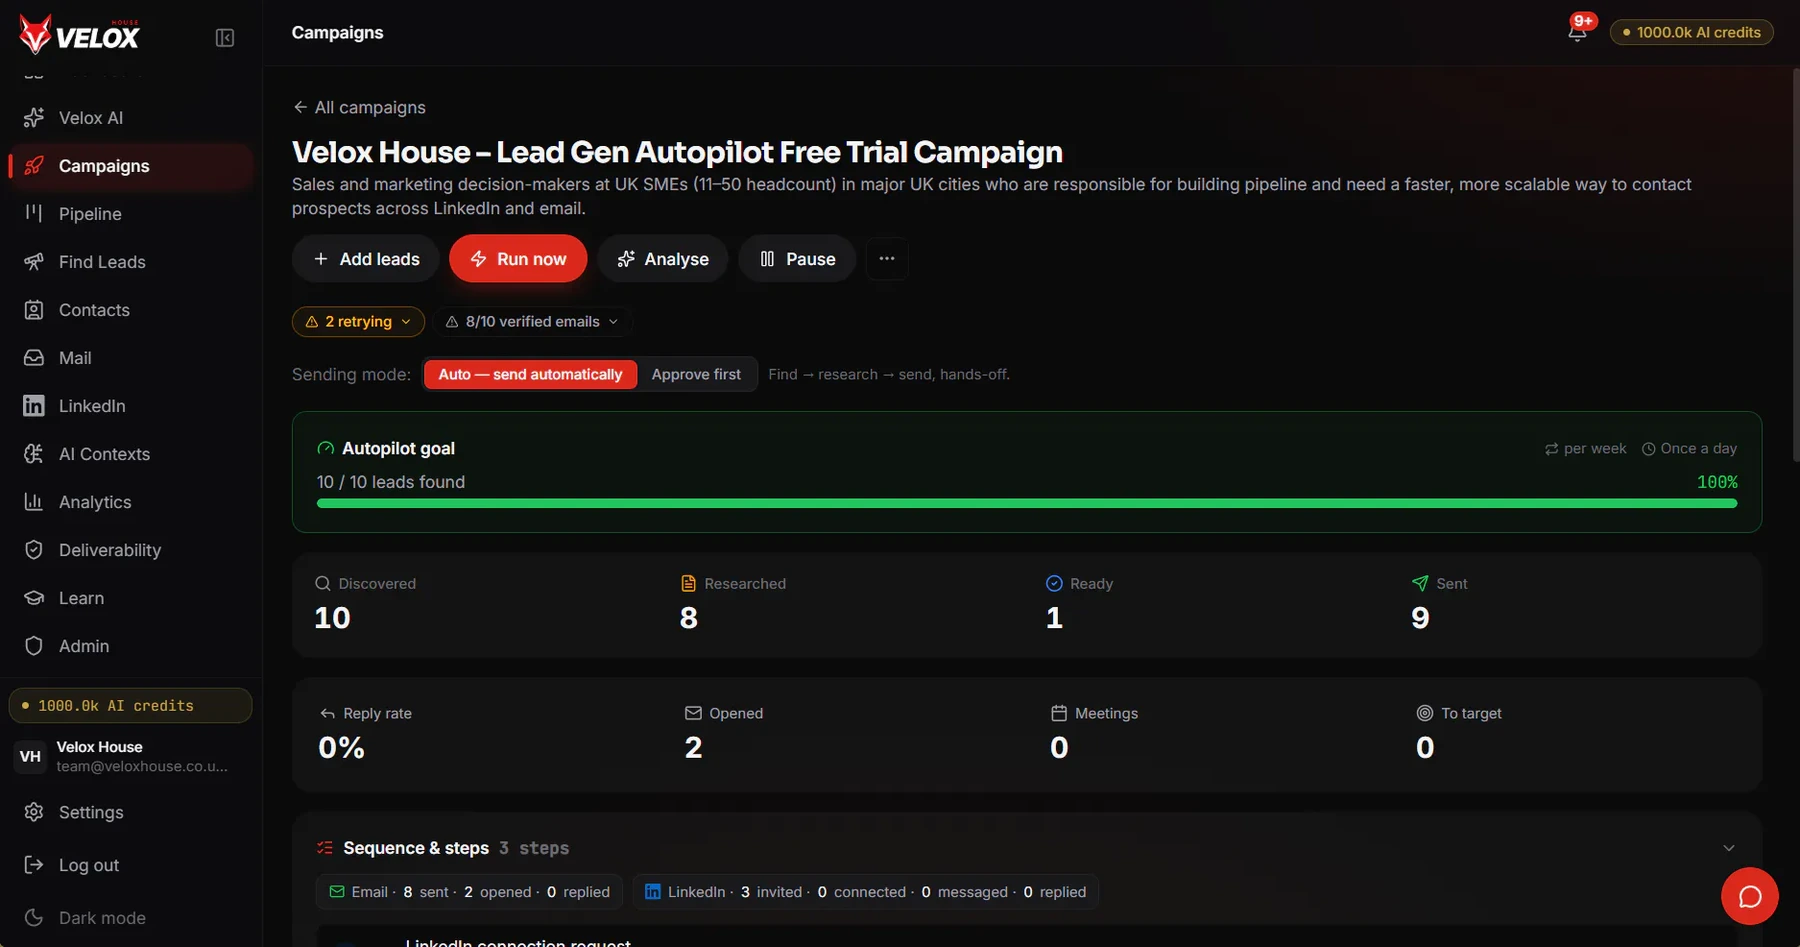Click the AI Contexts brain icon
The height and width of the screenshot is (947, 1800).
[34, 454]
